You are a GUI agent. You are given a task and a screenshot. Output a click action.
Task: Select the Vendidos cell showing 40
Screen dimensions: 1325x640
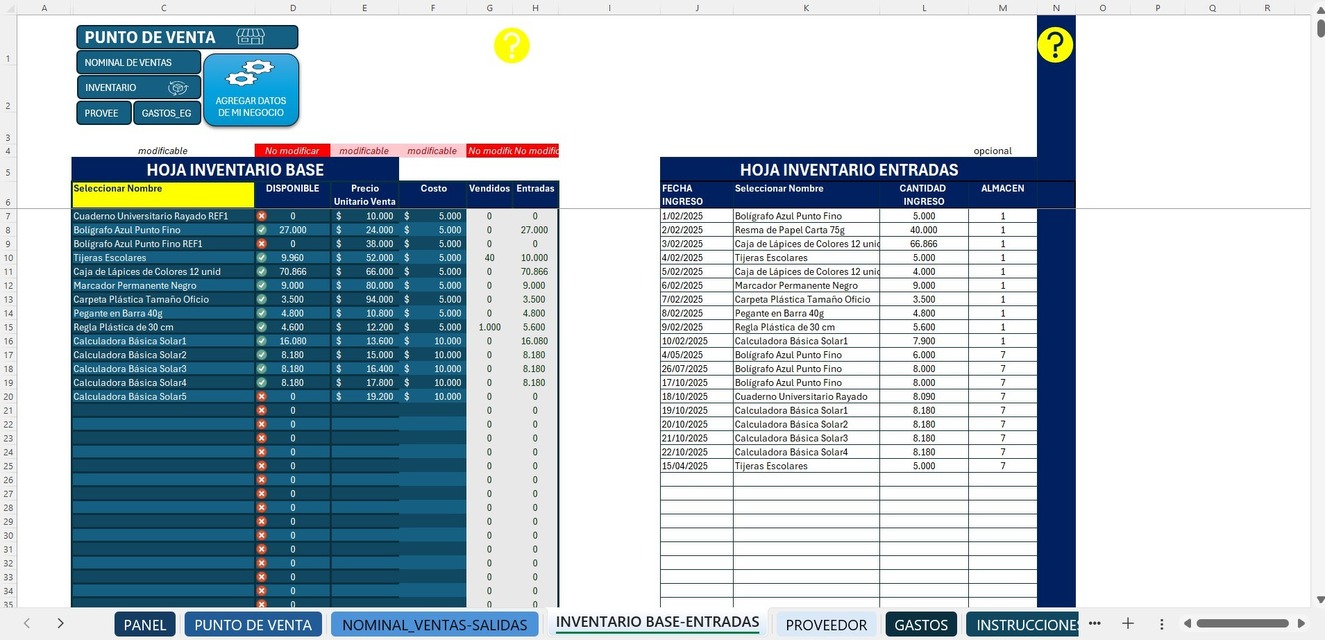point(489,258)
